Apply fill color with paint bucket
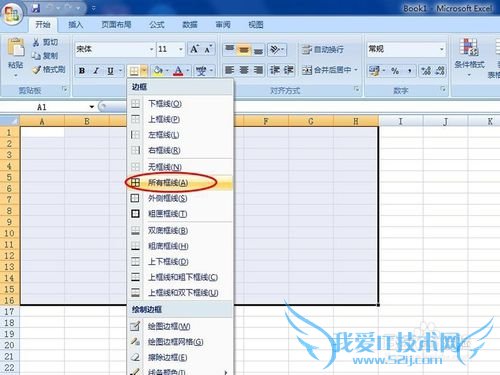The image size is (500, 375). point(158,71)
